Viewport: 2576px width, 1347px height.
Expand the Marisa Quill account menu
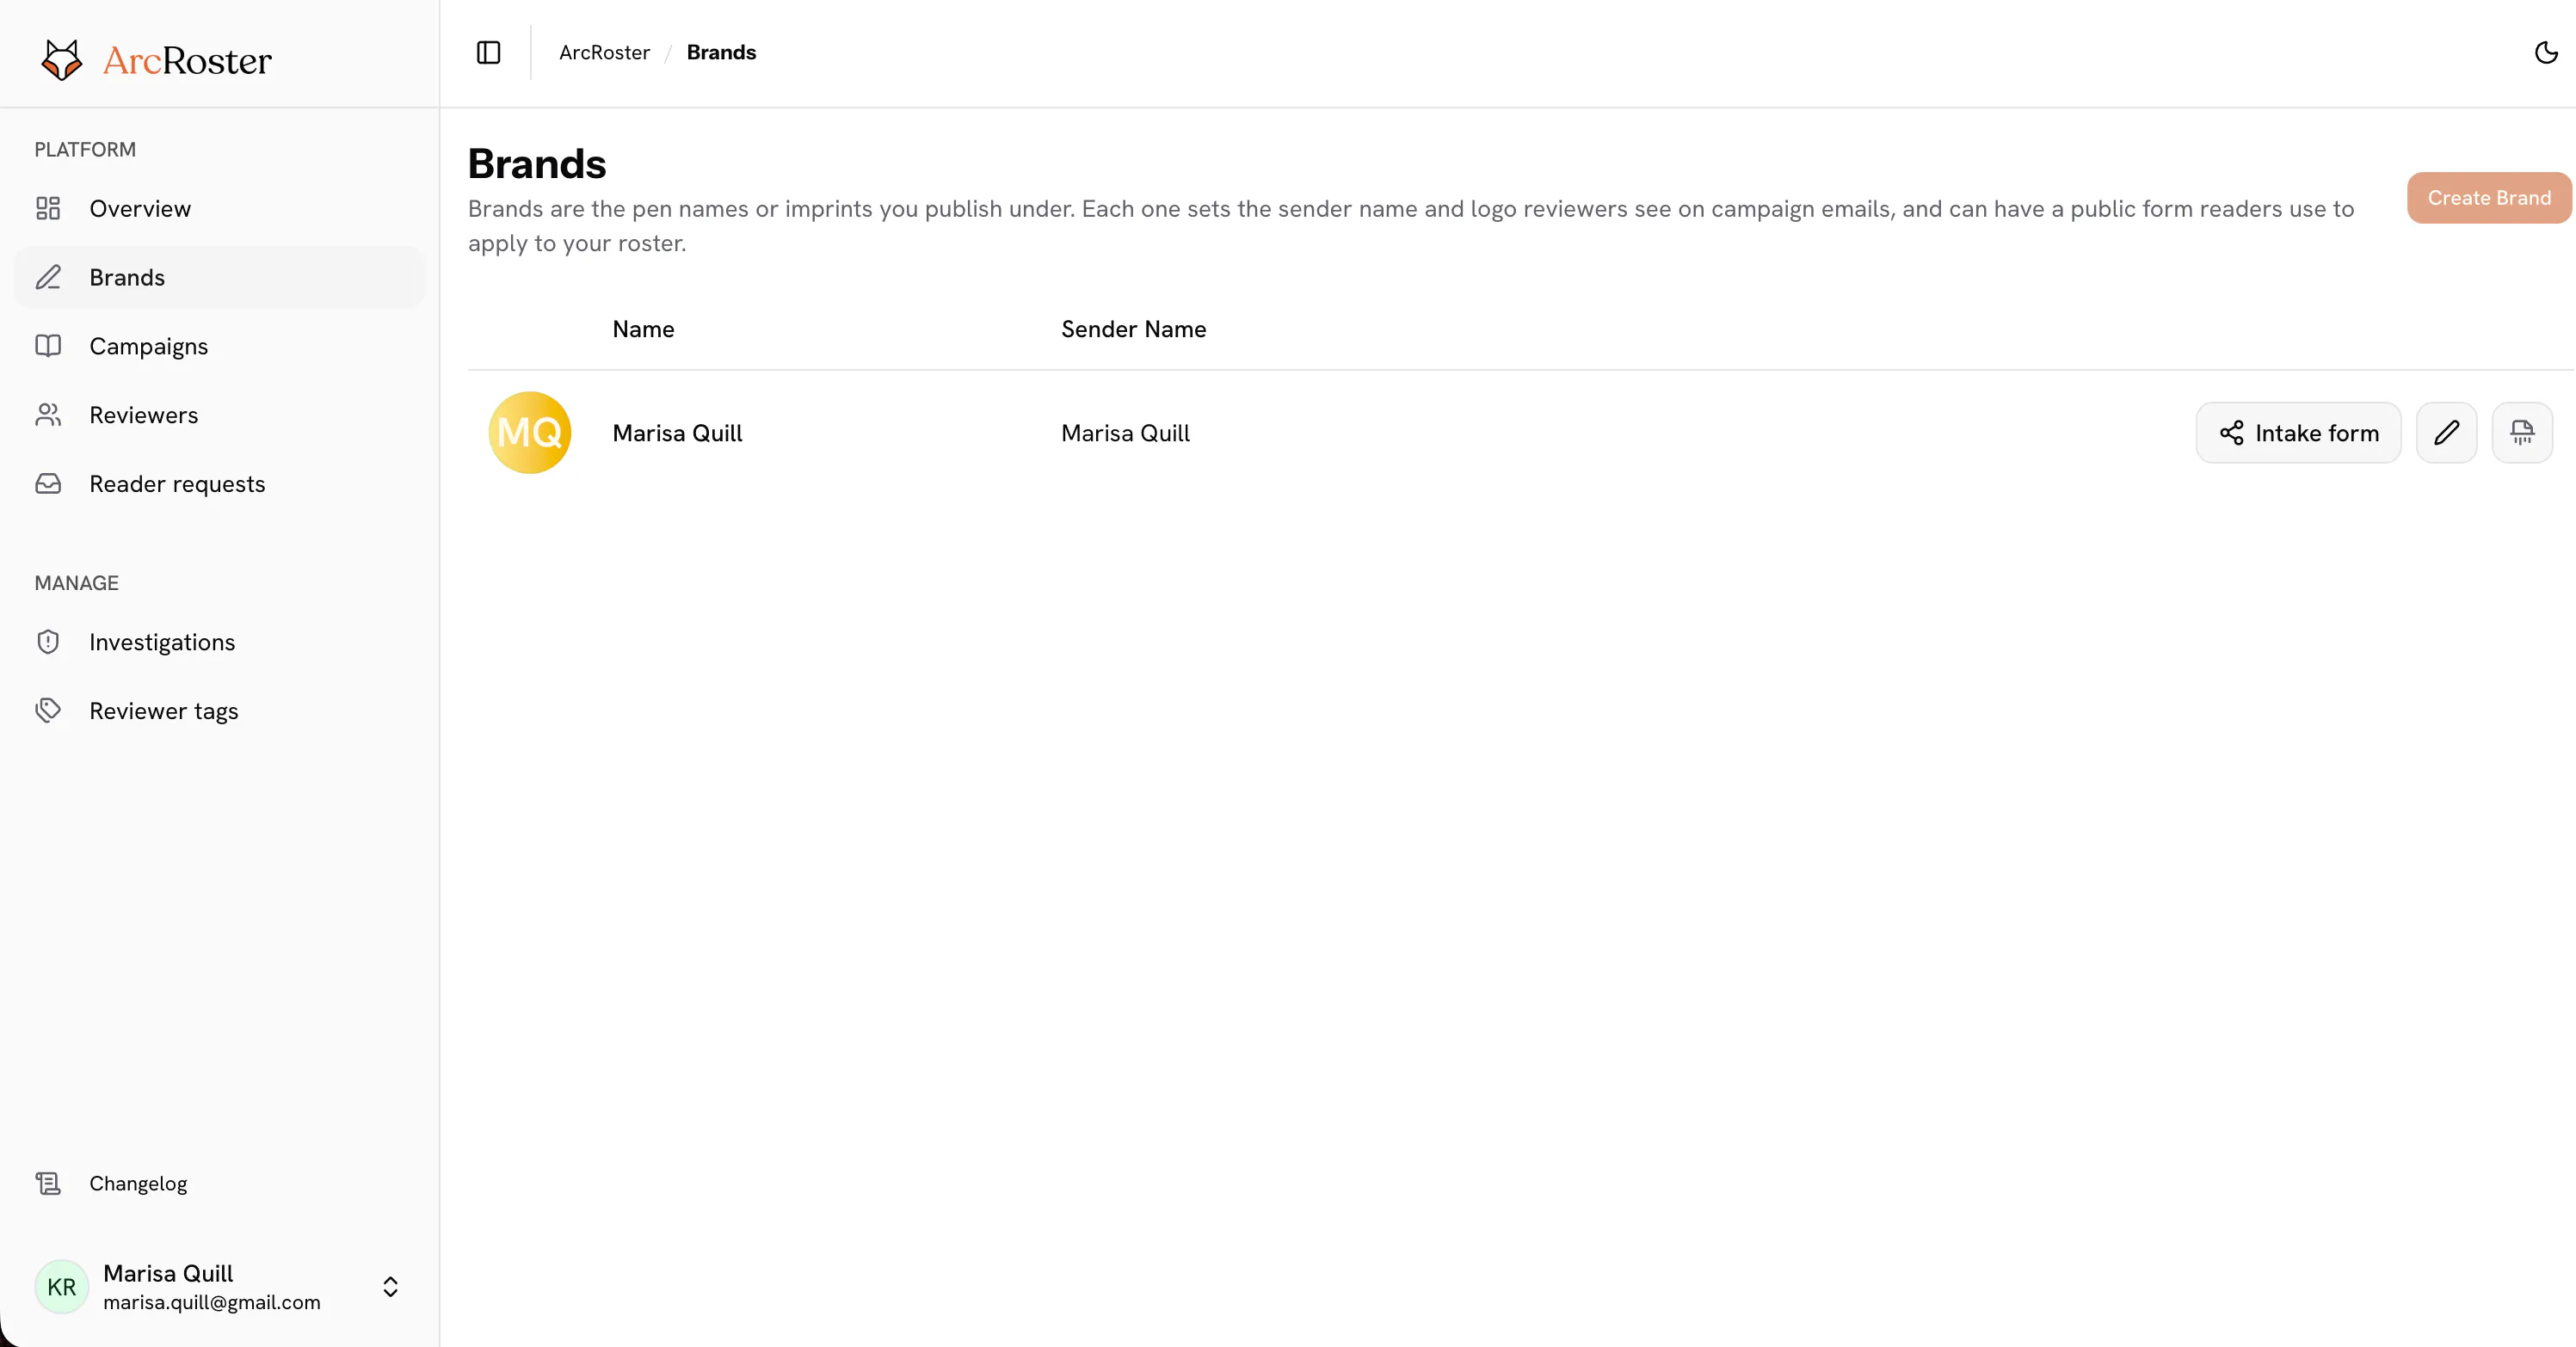[390, 1287]
